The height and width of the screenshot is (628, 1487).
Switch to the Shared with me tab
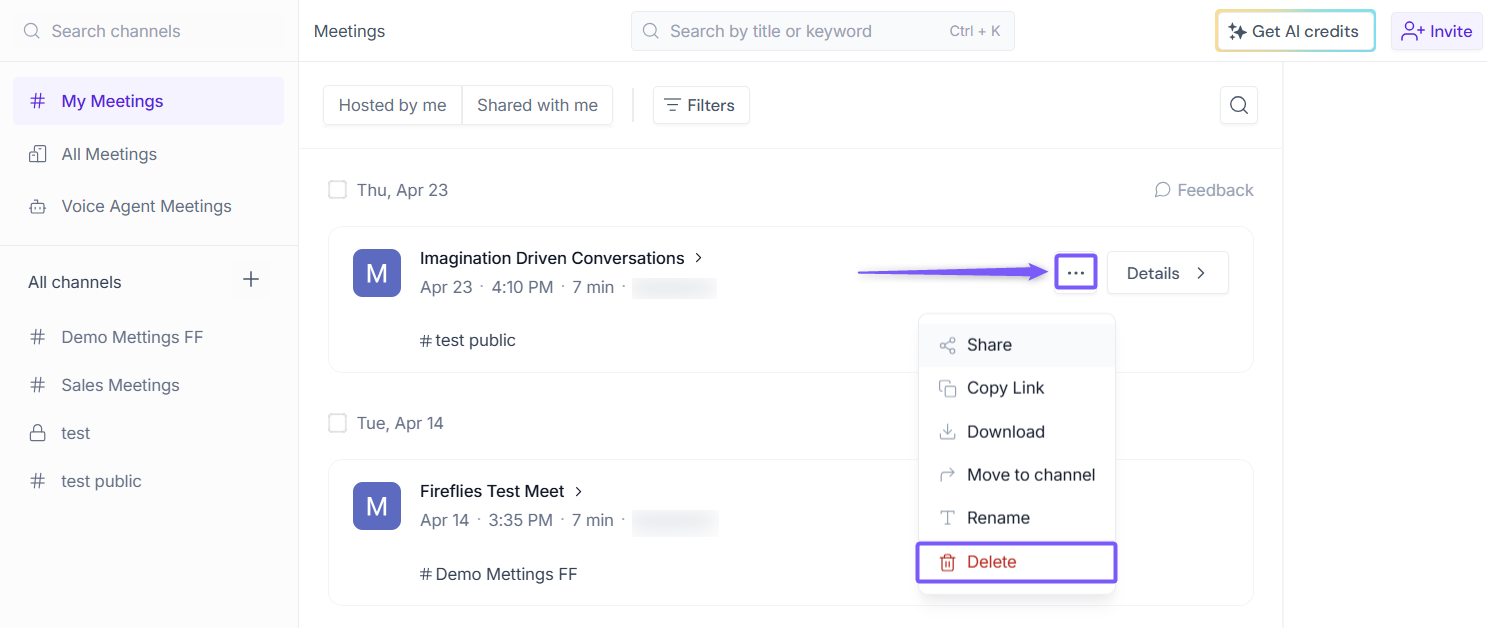[x=537, y=105]
